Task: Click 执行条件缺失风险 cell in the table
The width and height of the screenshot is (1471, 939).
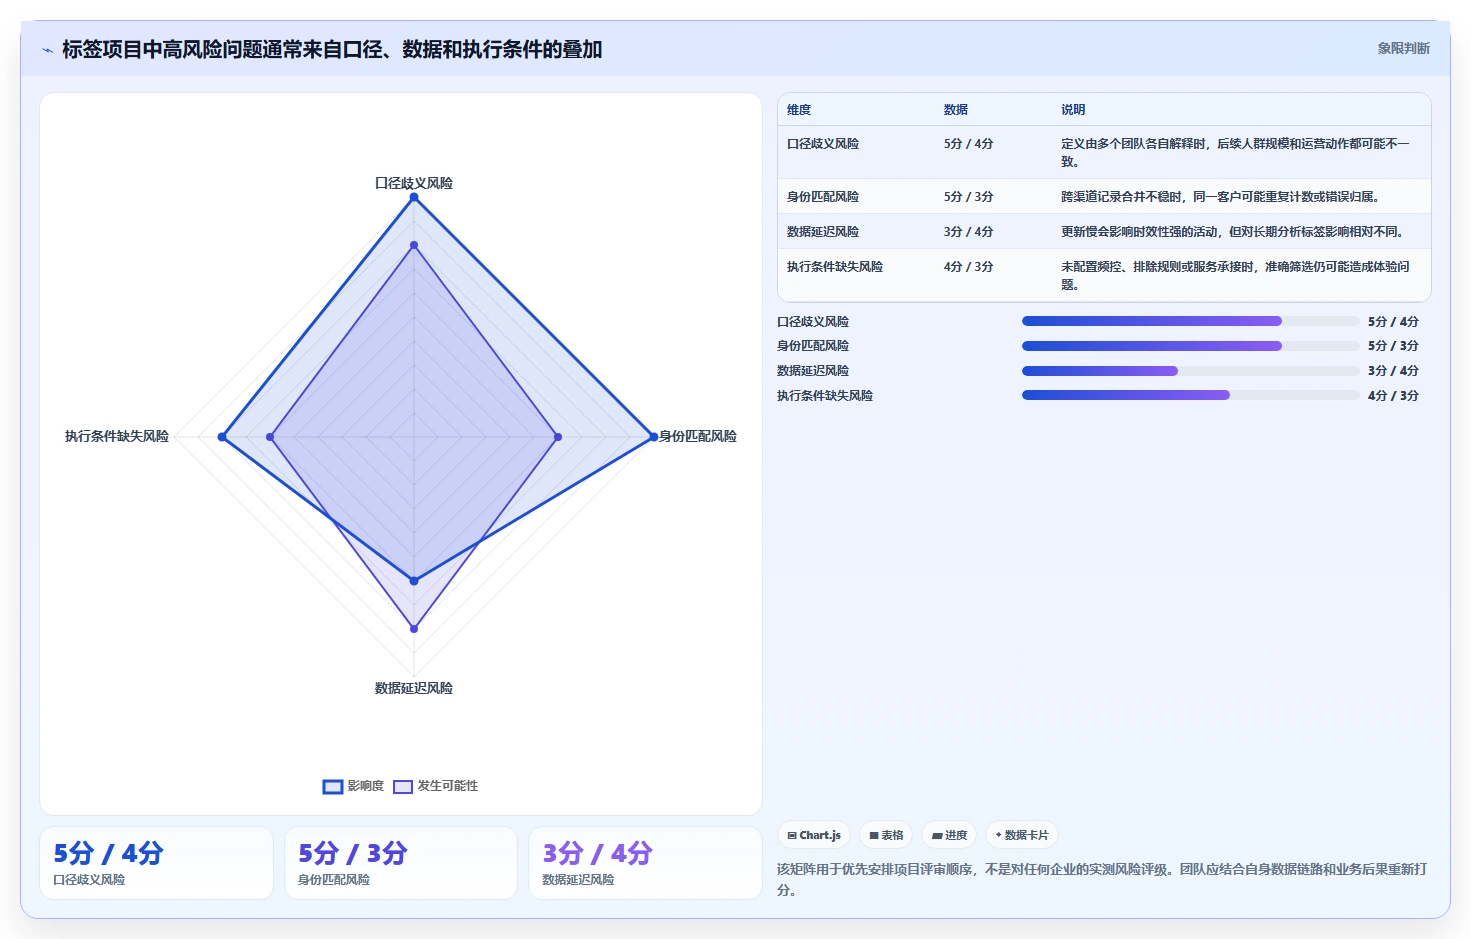Action: click(x=835, y=267)
